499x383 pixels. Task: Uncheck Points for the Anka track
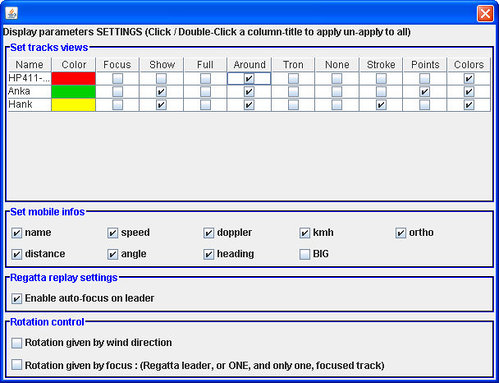pyautogui.click(x=425, y=92)
